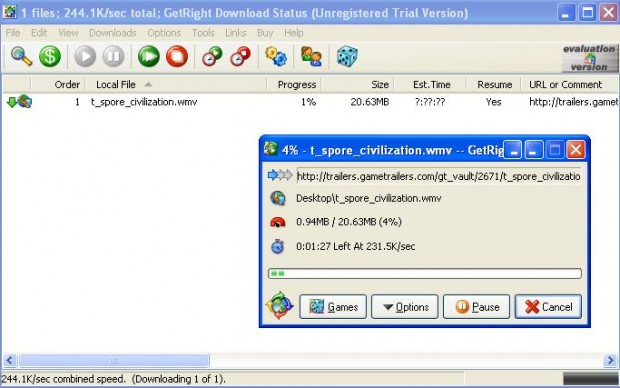Click the evaluation version badge

point(590,58)
